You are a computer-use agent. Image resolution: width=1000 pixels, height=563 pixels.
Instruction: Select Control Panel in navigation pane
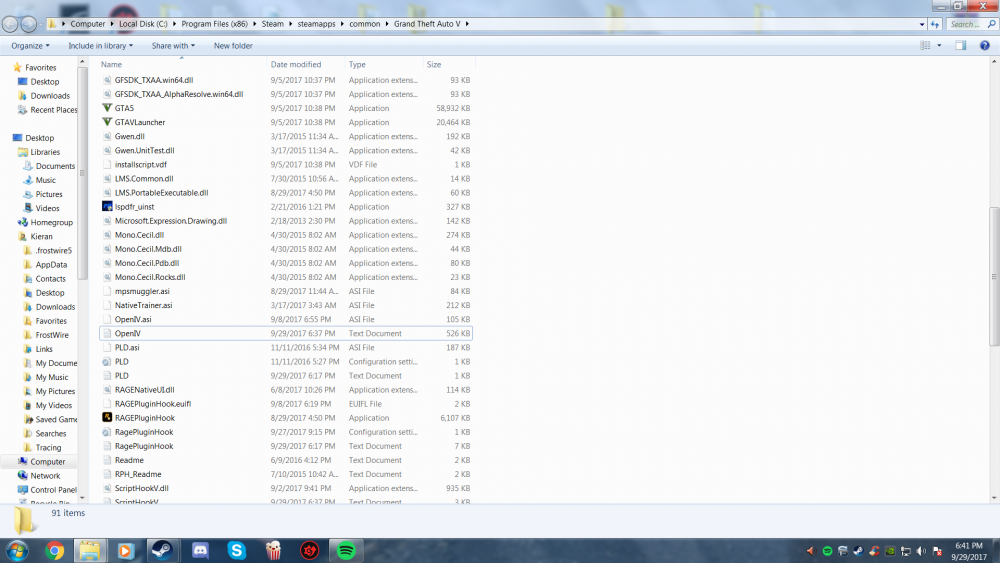point(53,490)
